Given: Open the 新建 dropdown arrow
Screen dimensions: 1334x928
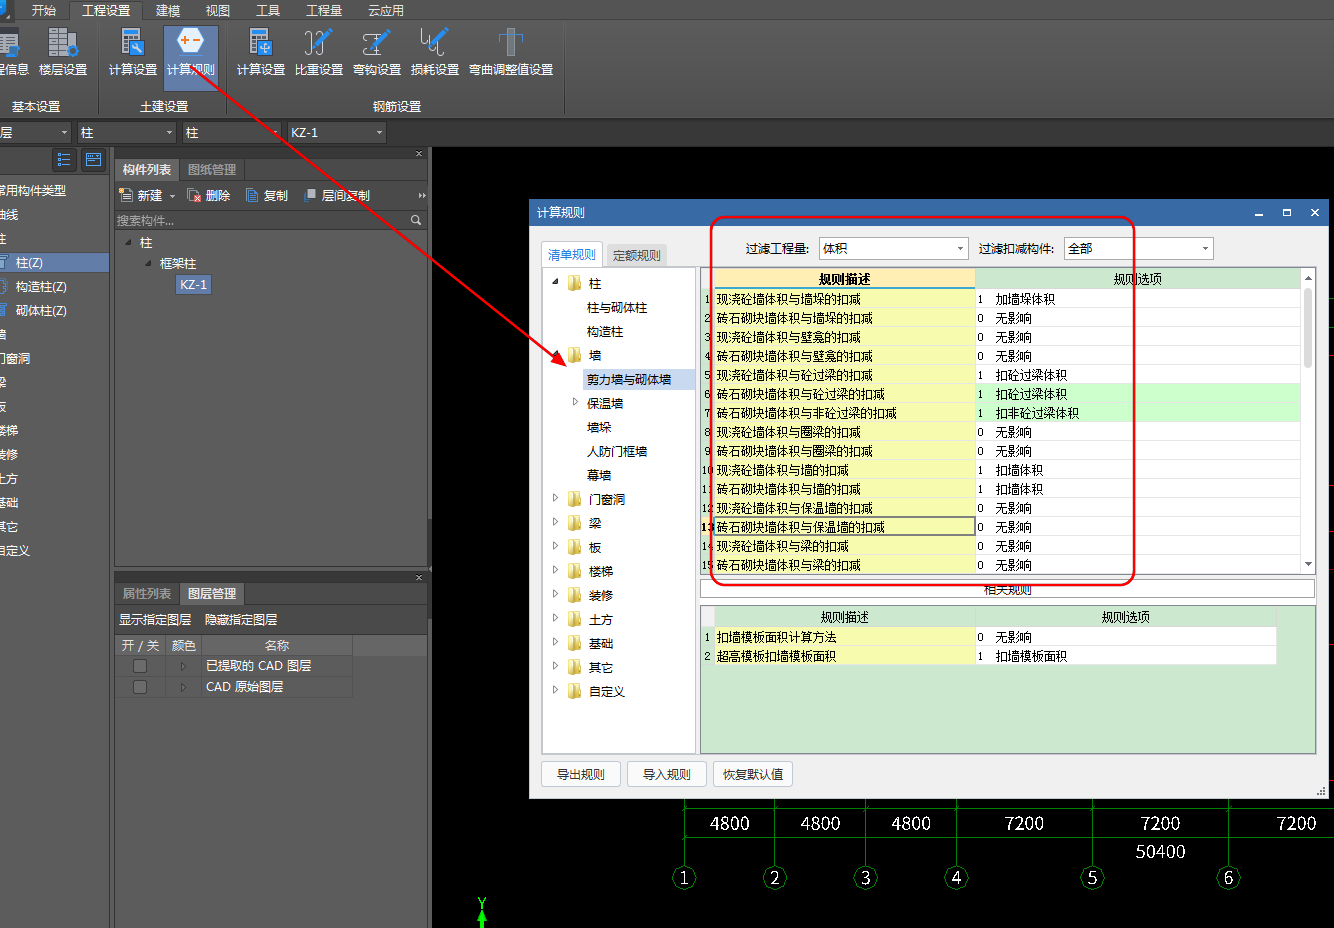Looking at the screenshot, I should click(172, 196).
